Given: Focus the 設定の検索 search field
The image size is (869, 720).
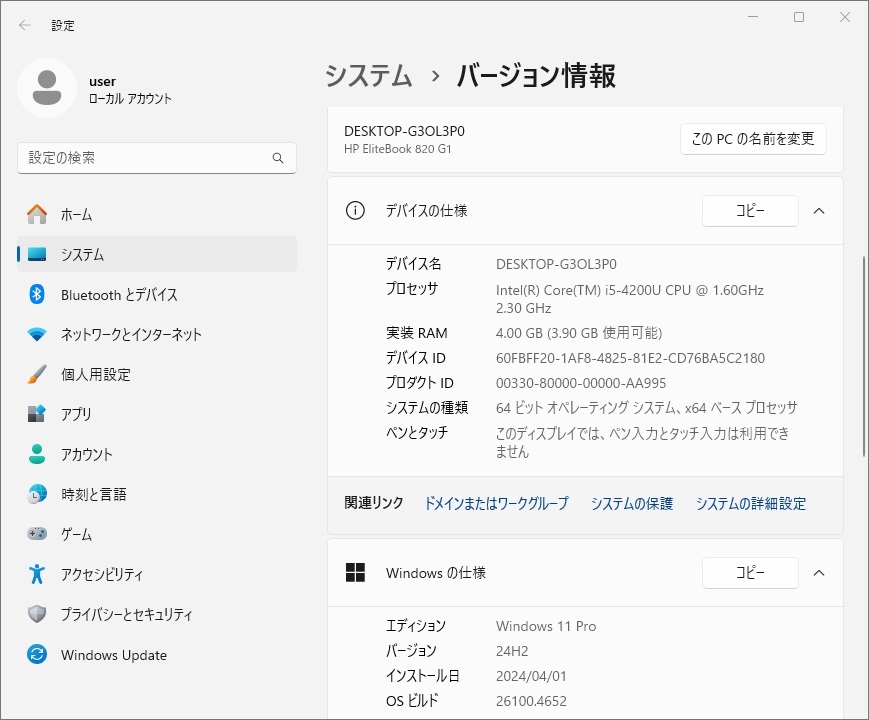Looking at the screenshot, I should coord(157,158).
